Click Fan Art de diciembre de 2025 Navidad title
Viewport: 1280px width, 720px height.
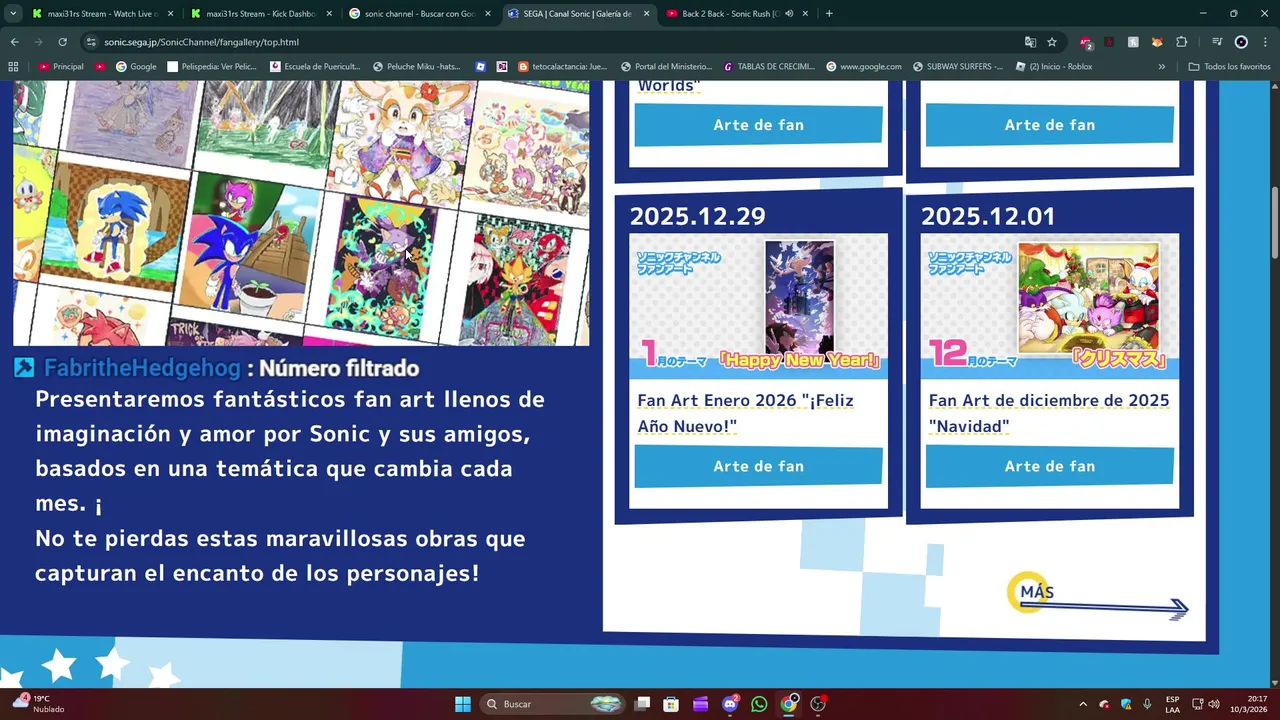1049,413
